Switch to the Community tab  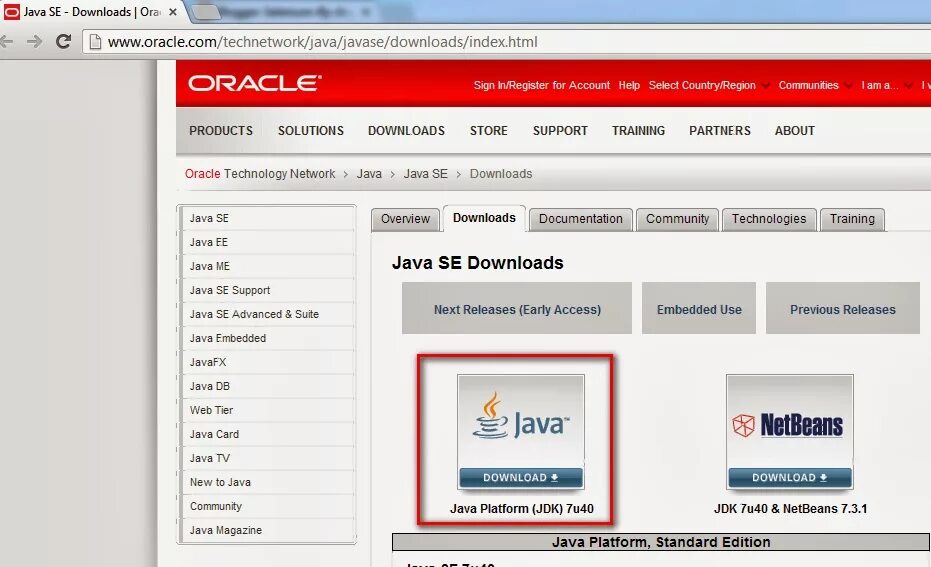[x=677, y=219]
